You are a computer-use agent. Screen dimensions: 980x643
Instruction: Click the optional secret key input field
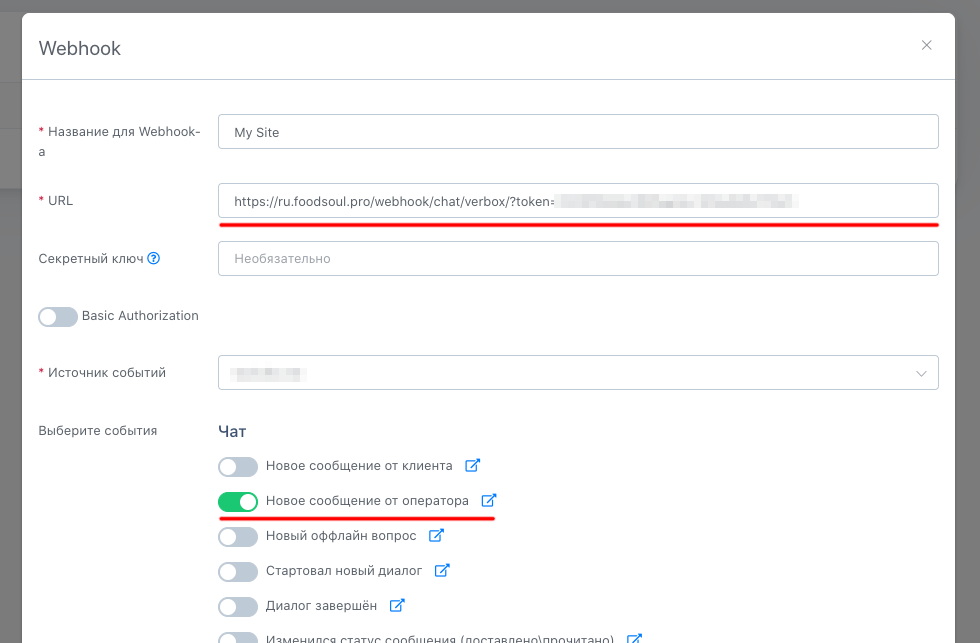pos(578,258)
